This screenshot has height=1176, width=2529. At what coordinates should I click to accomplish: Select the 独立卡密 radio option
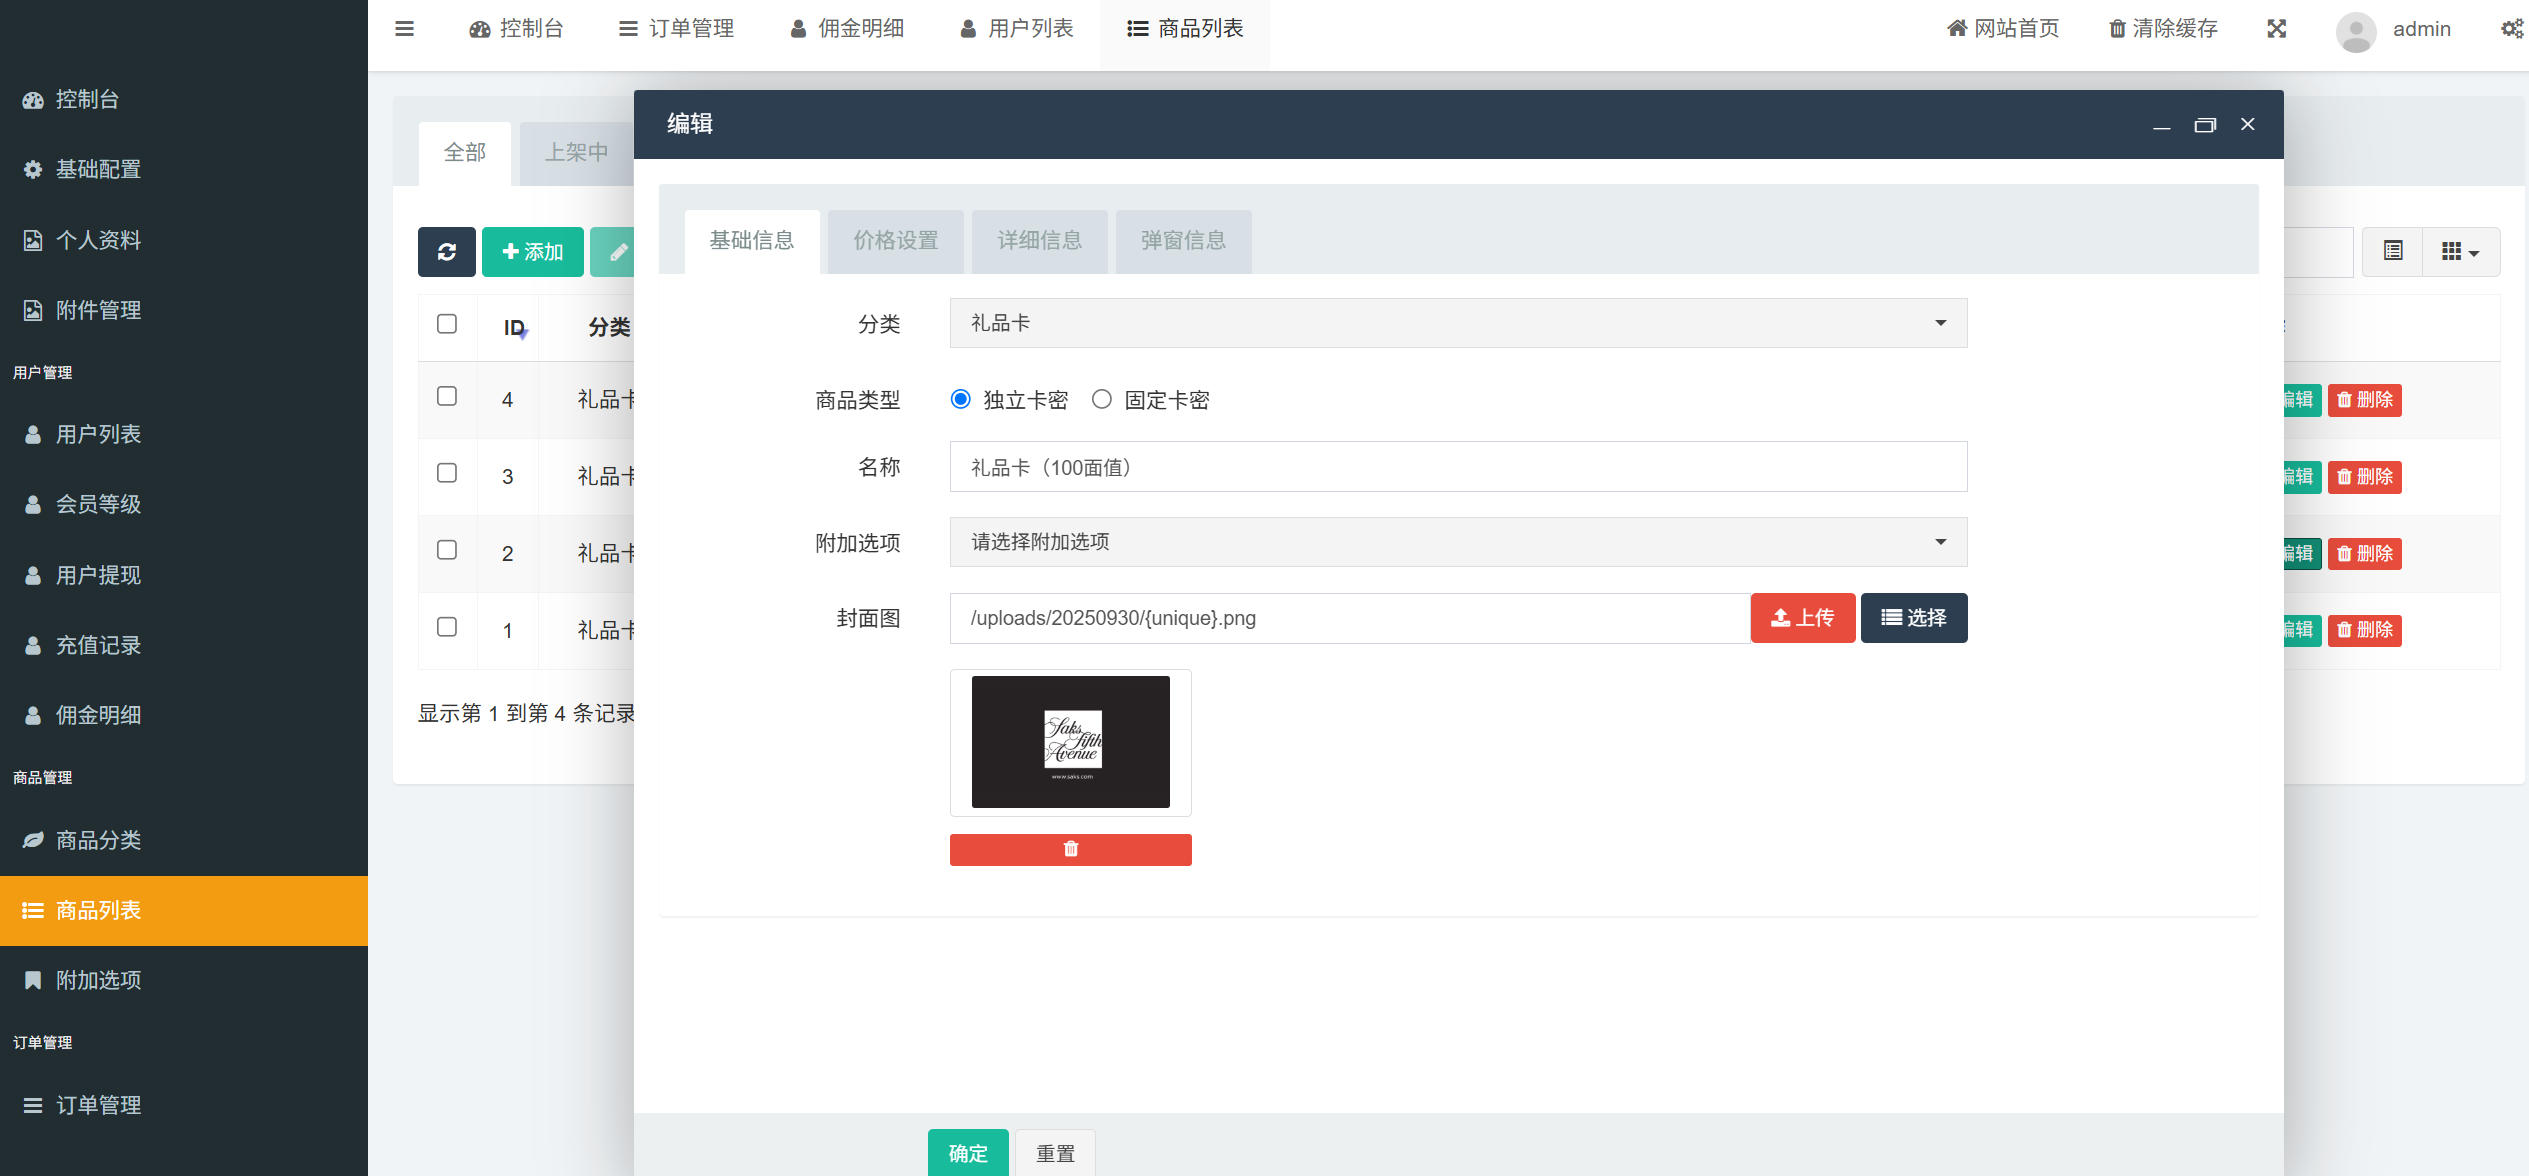coord(960,399)
